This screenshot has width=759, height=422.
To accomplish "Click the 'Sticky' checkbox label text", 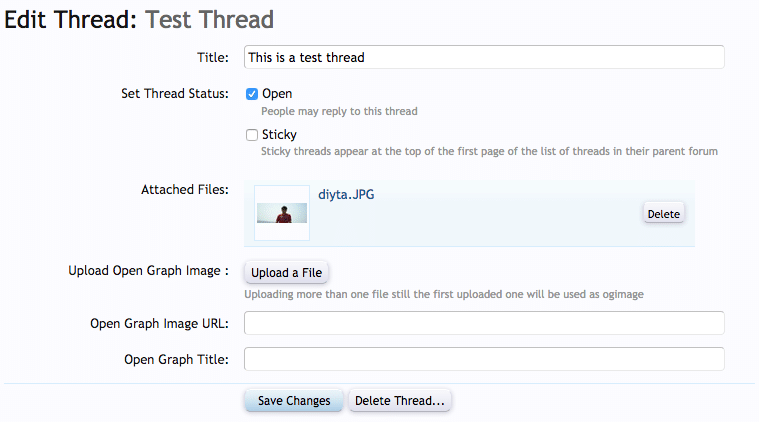I will pos(279,135).
